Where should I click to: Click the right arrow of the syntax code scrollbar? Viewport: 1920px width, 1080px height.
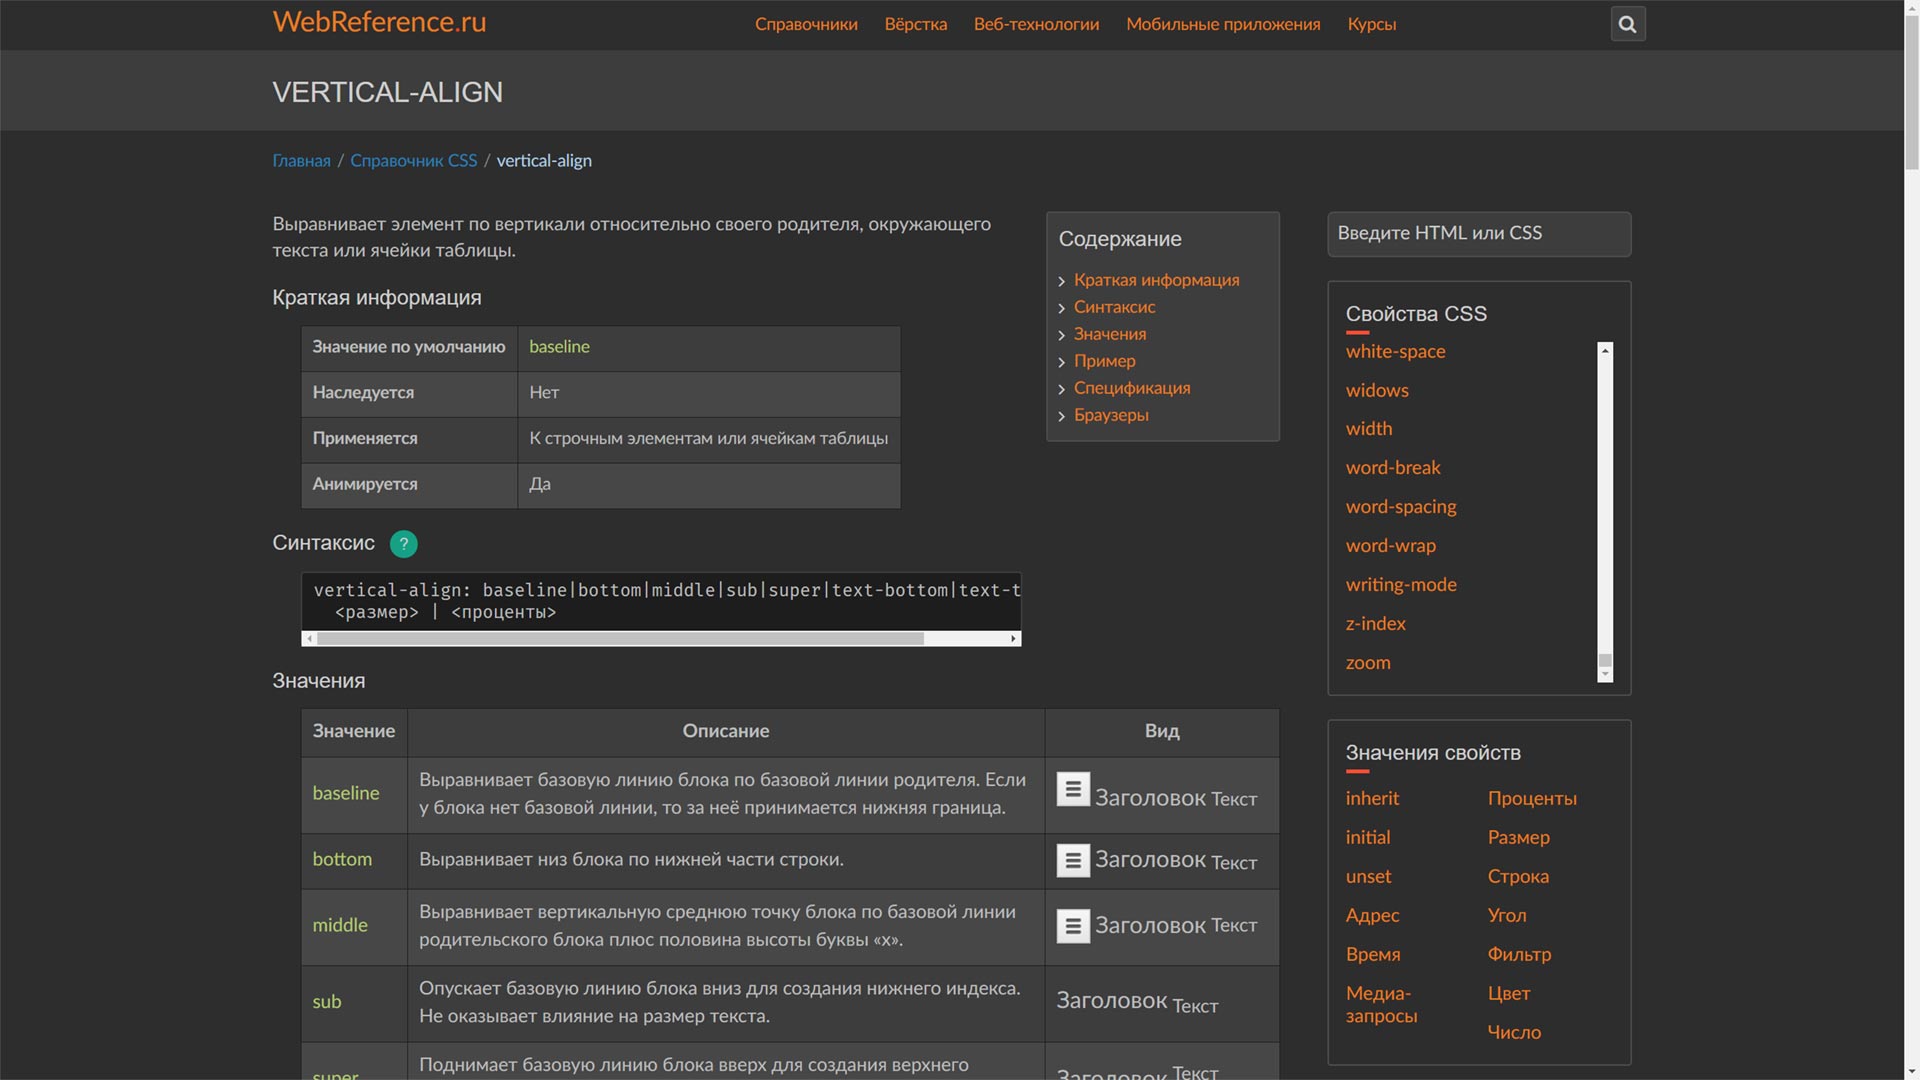tap(1013, 638)
